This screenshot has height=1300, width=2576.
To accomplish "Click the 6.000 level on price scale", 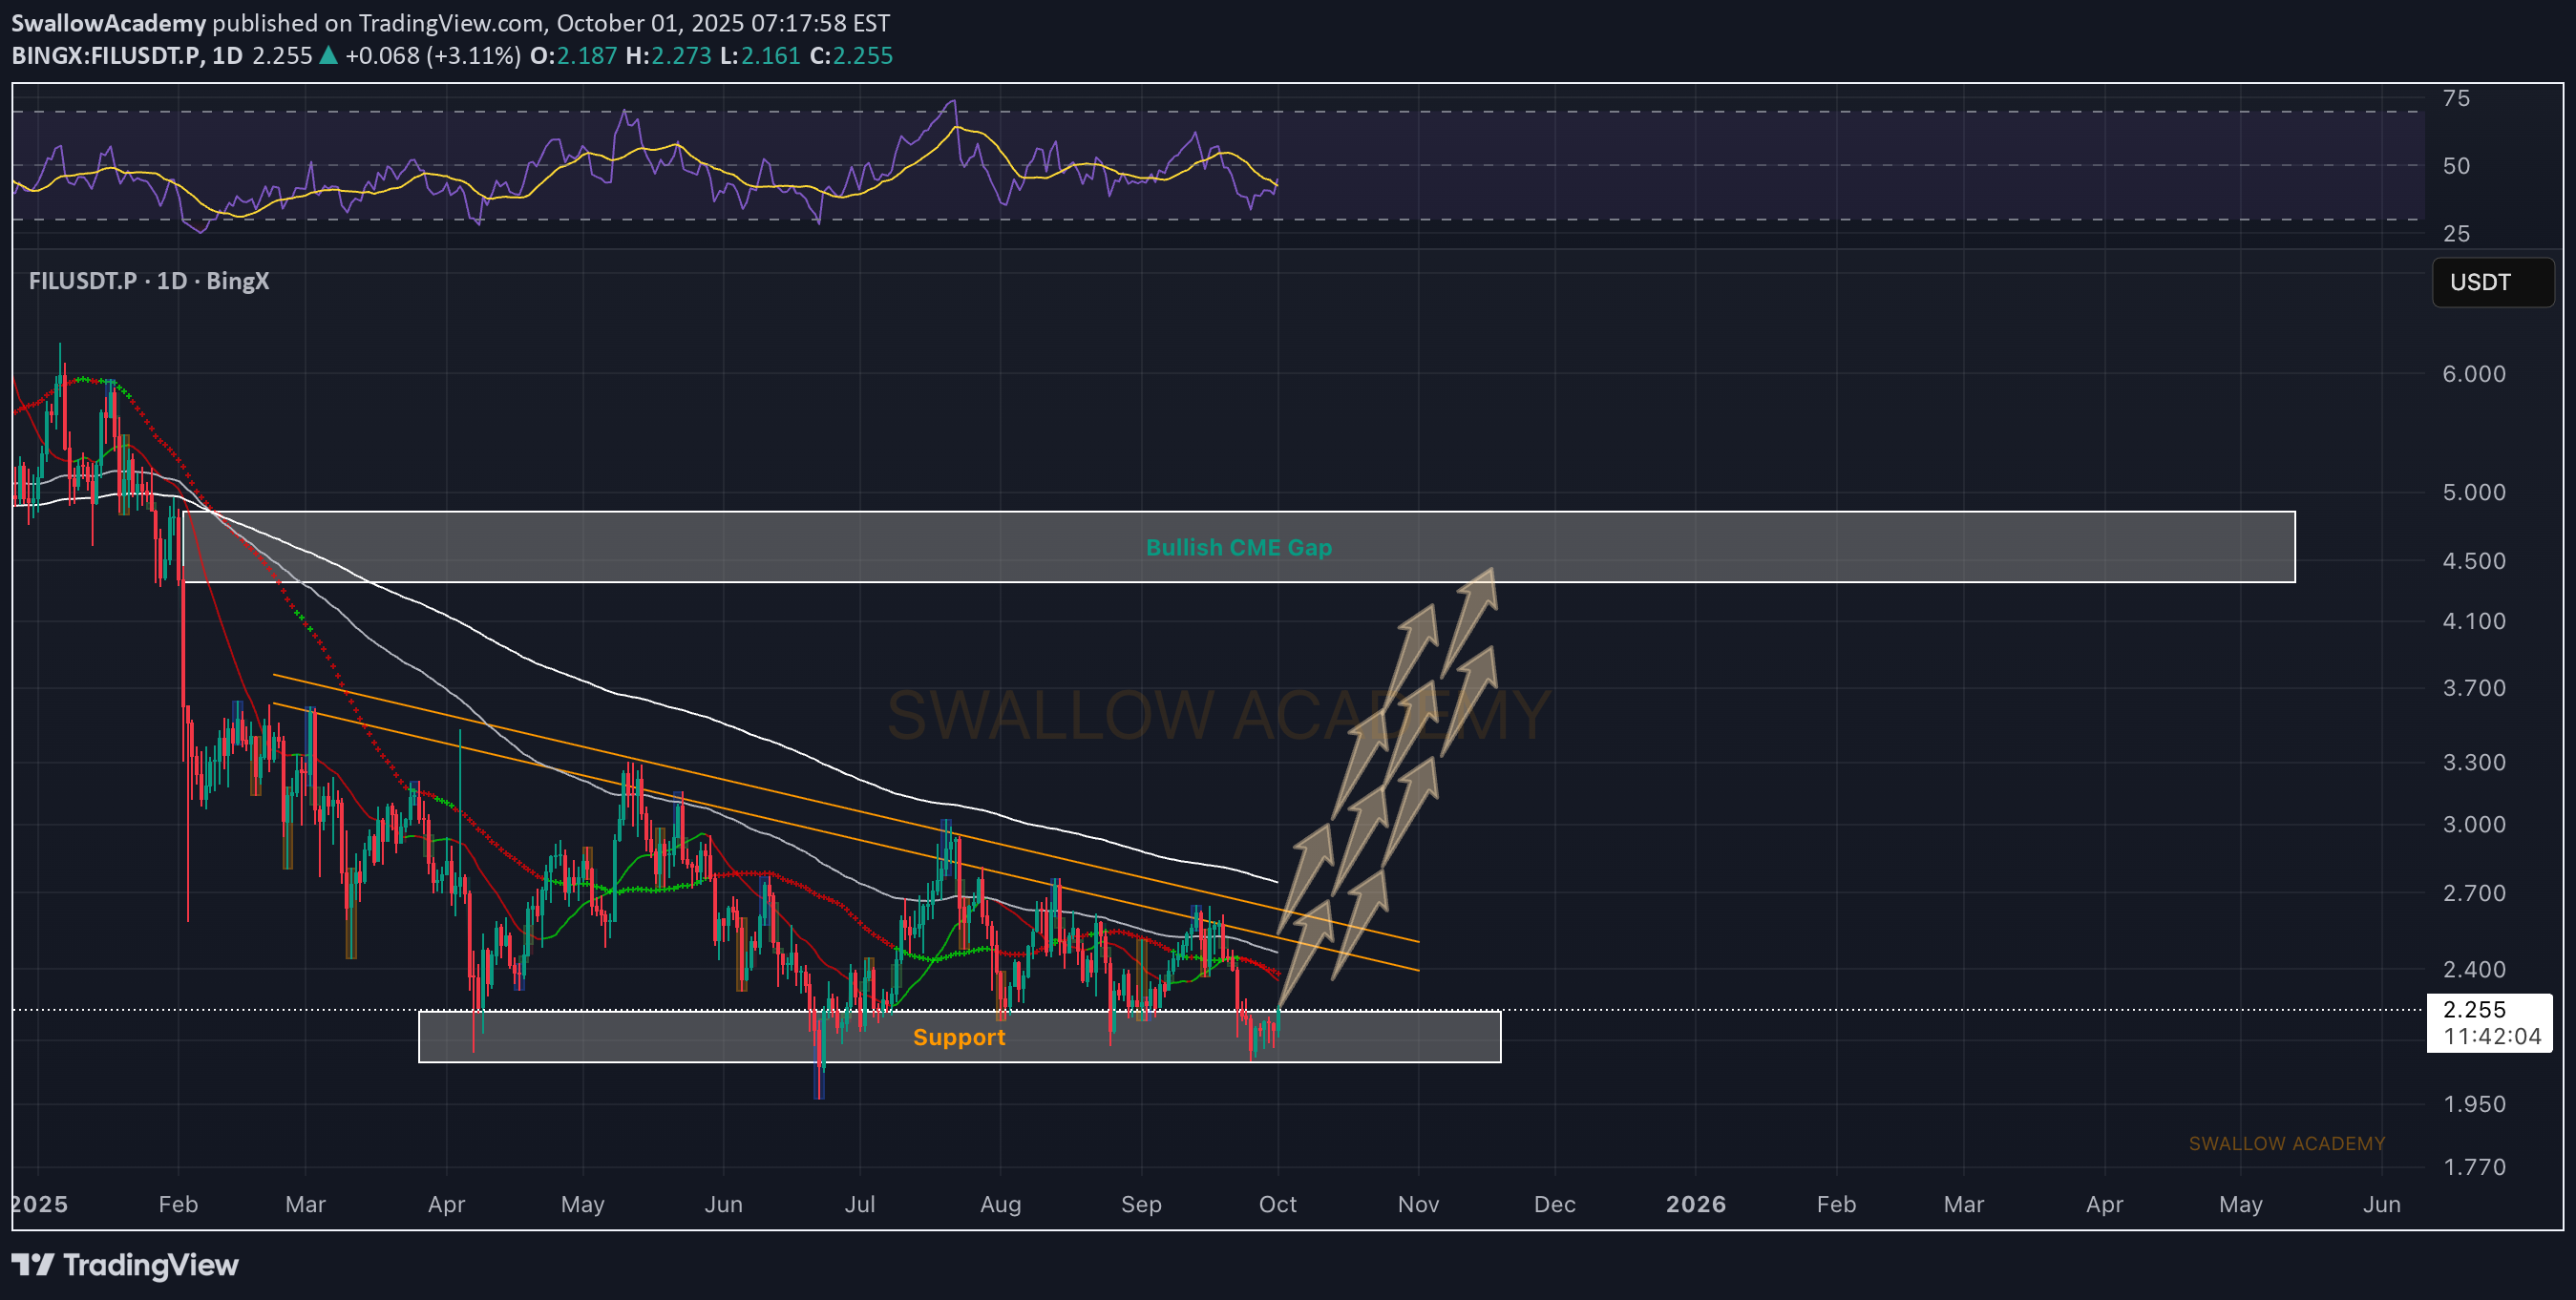I will point(2473,374).
